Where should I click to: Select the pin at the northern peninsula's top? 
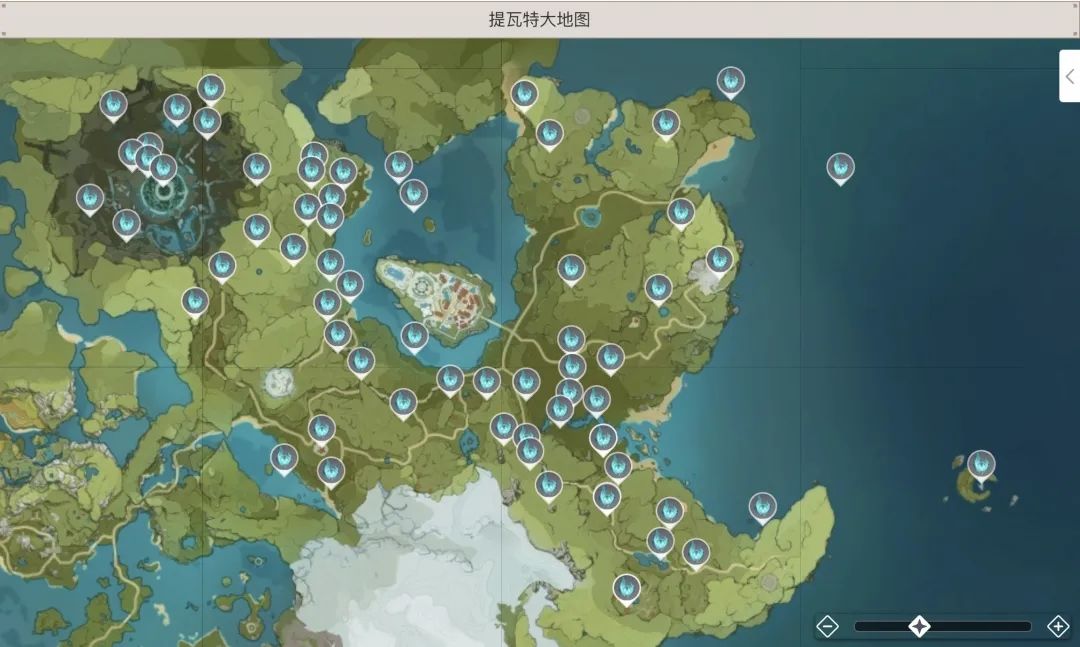524,95
